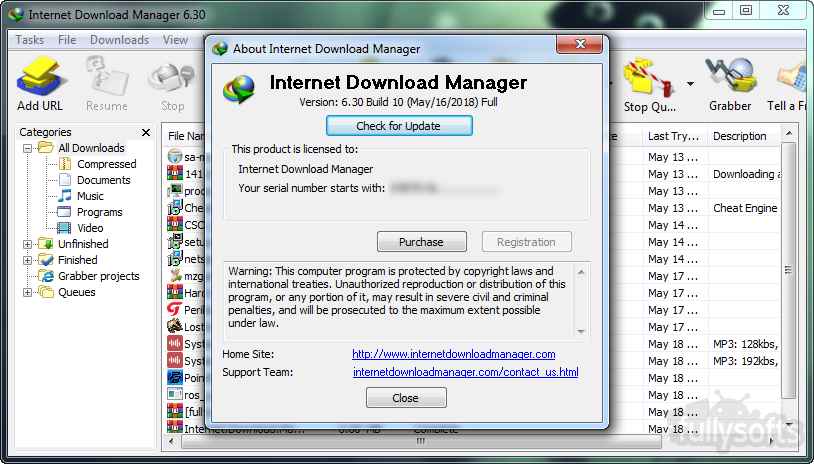
Task: Select the MP3: 192kbs description cell
Action: coord(745,361)
